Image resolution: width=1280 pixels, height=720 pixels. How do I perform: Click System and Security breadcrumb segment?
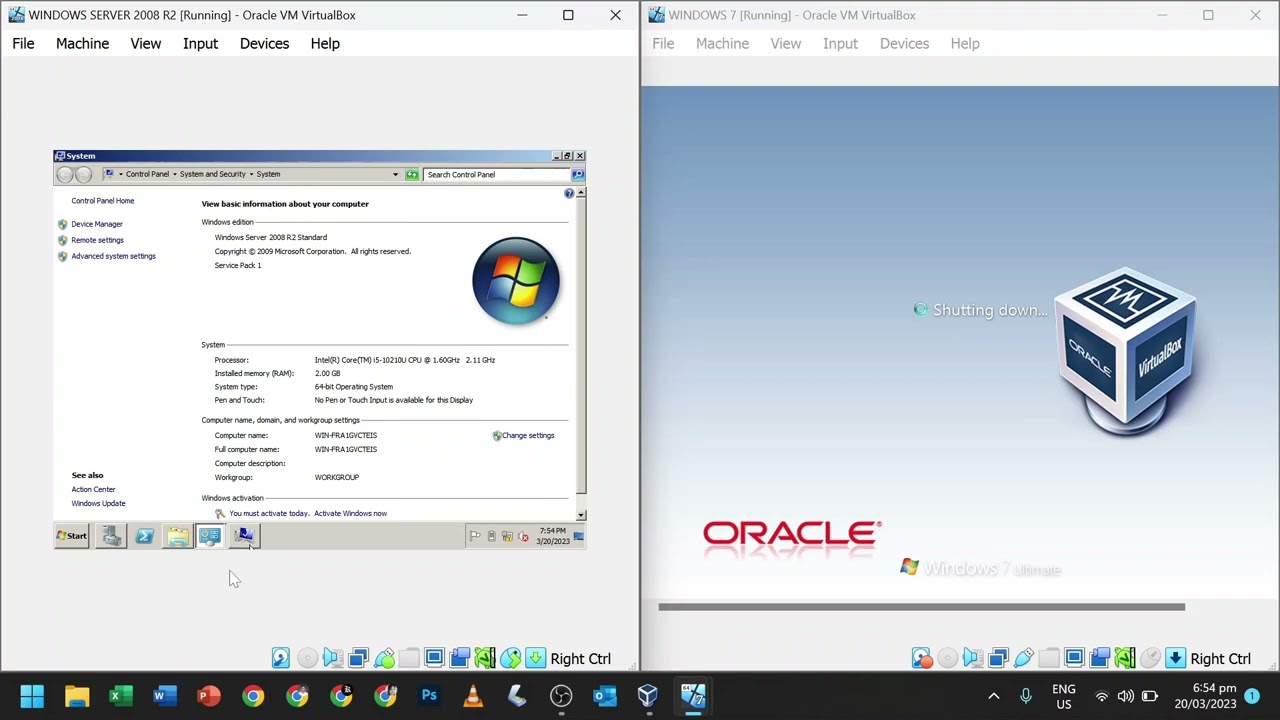212,174
